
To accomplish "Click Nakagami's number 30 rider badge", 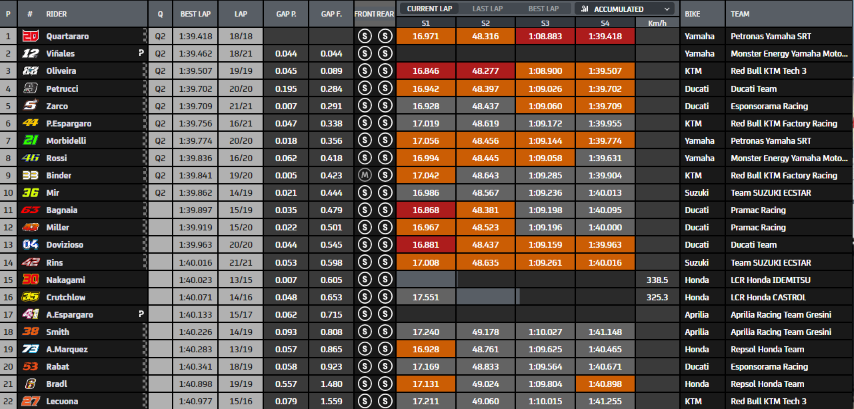I will click(30, 280).
